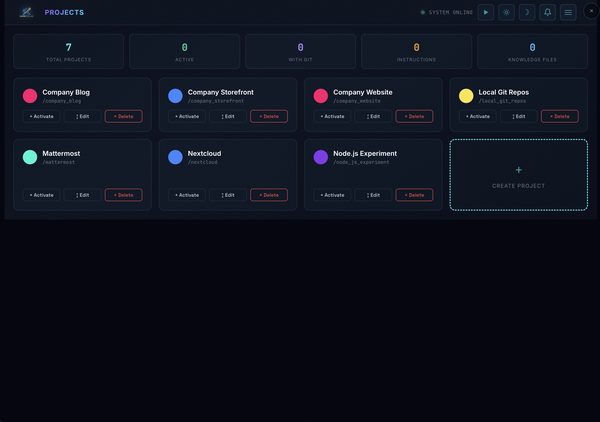Click the /node_js_experiment path text
The width and height of the screenshot is (600, 422).
coord(361,162)
